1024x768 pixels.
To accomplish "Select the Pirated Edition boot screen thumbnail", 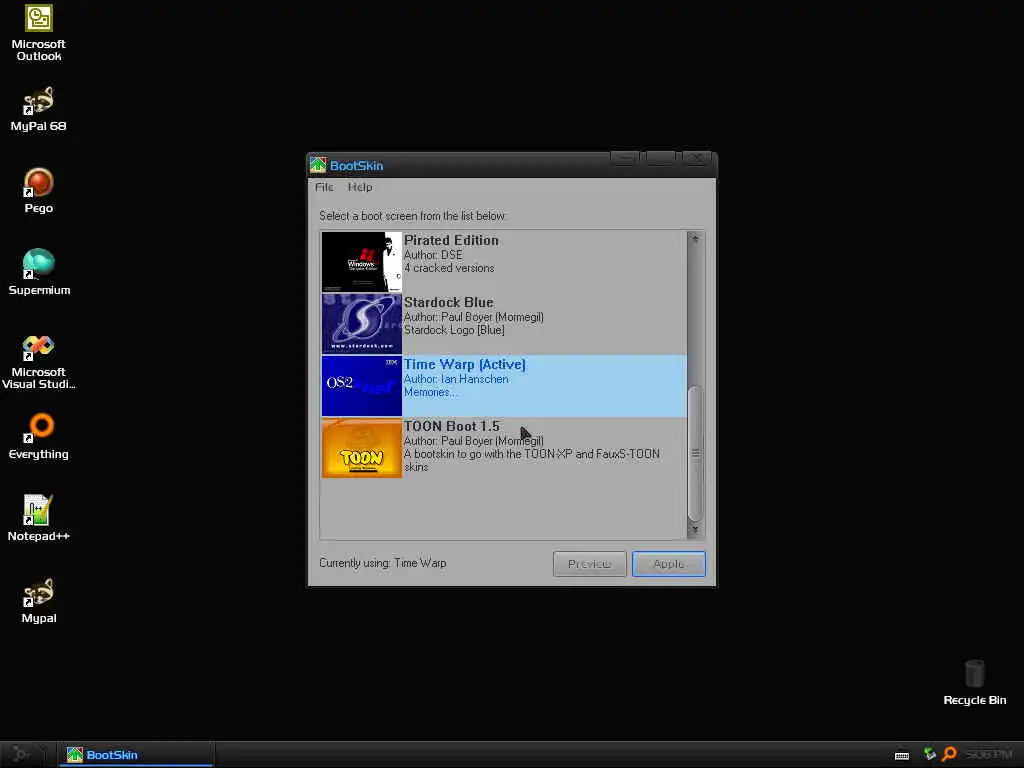I will [x=362, y=262].
